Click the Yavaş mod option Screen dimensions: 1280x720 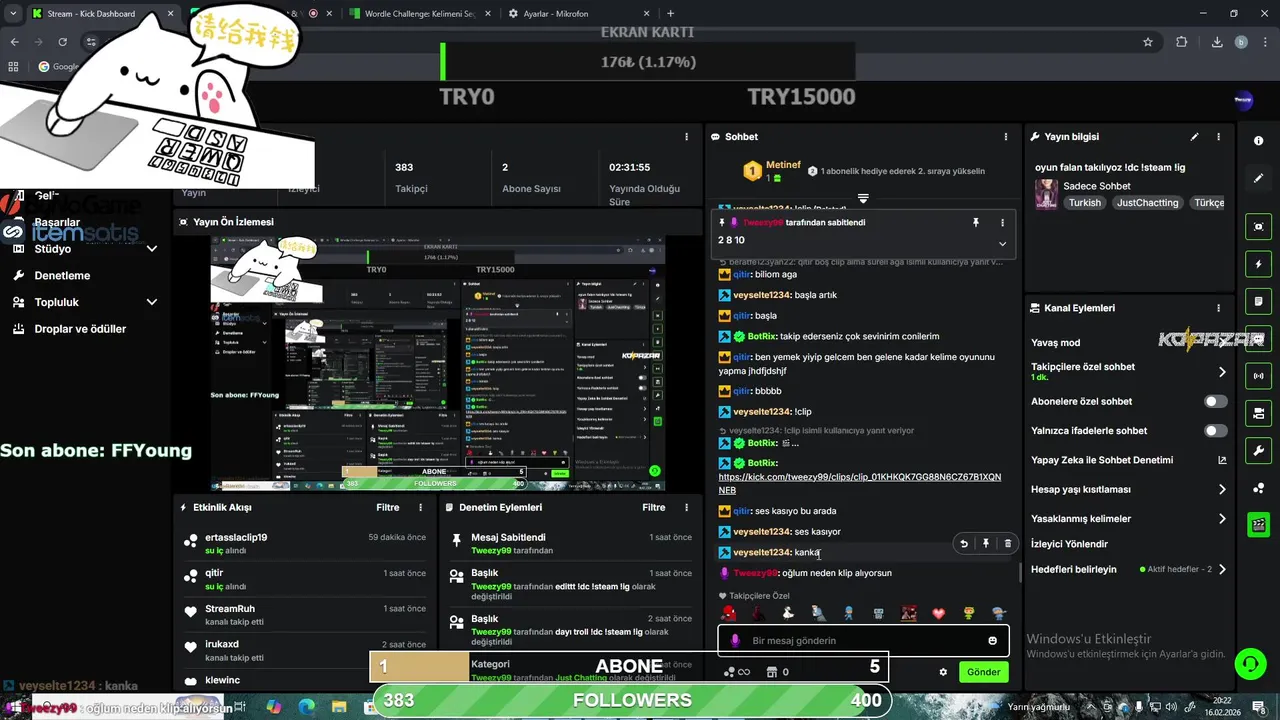tap(1055, 343)
